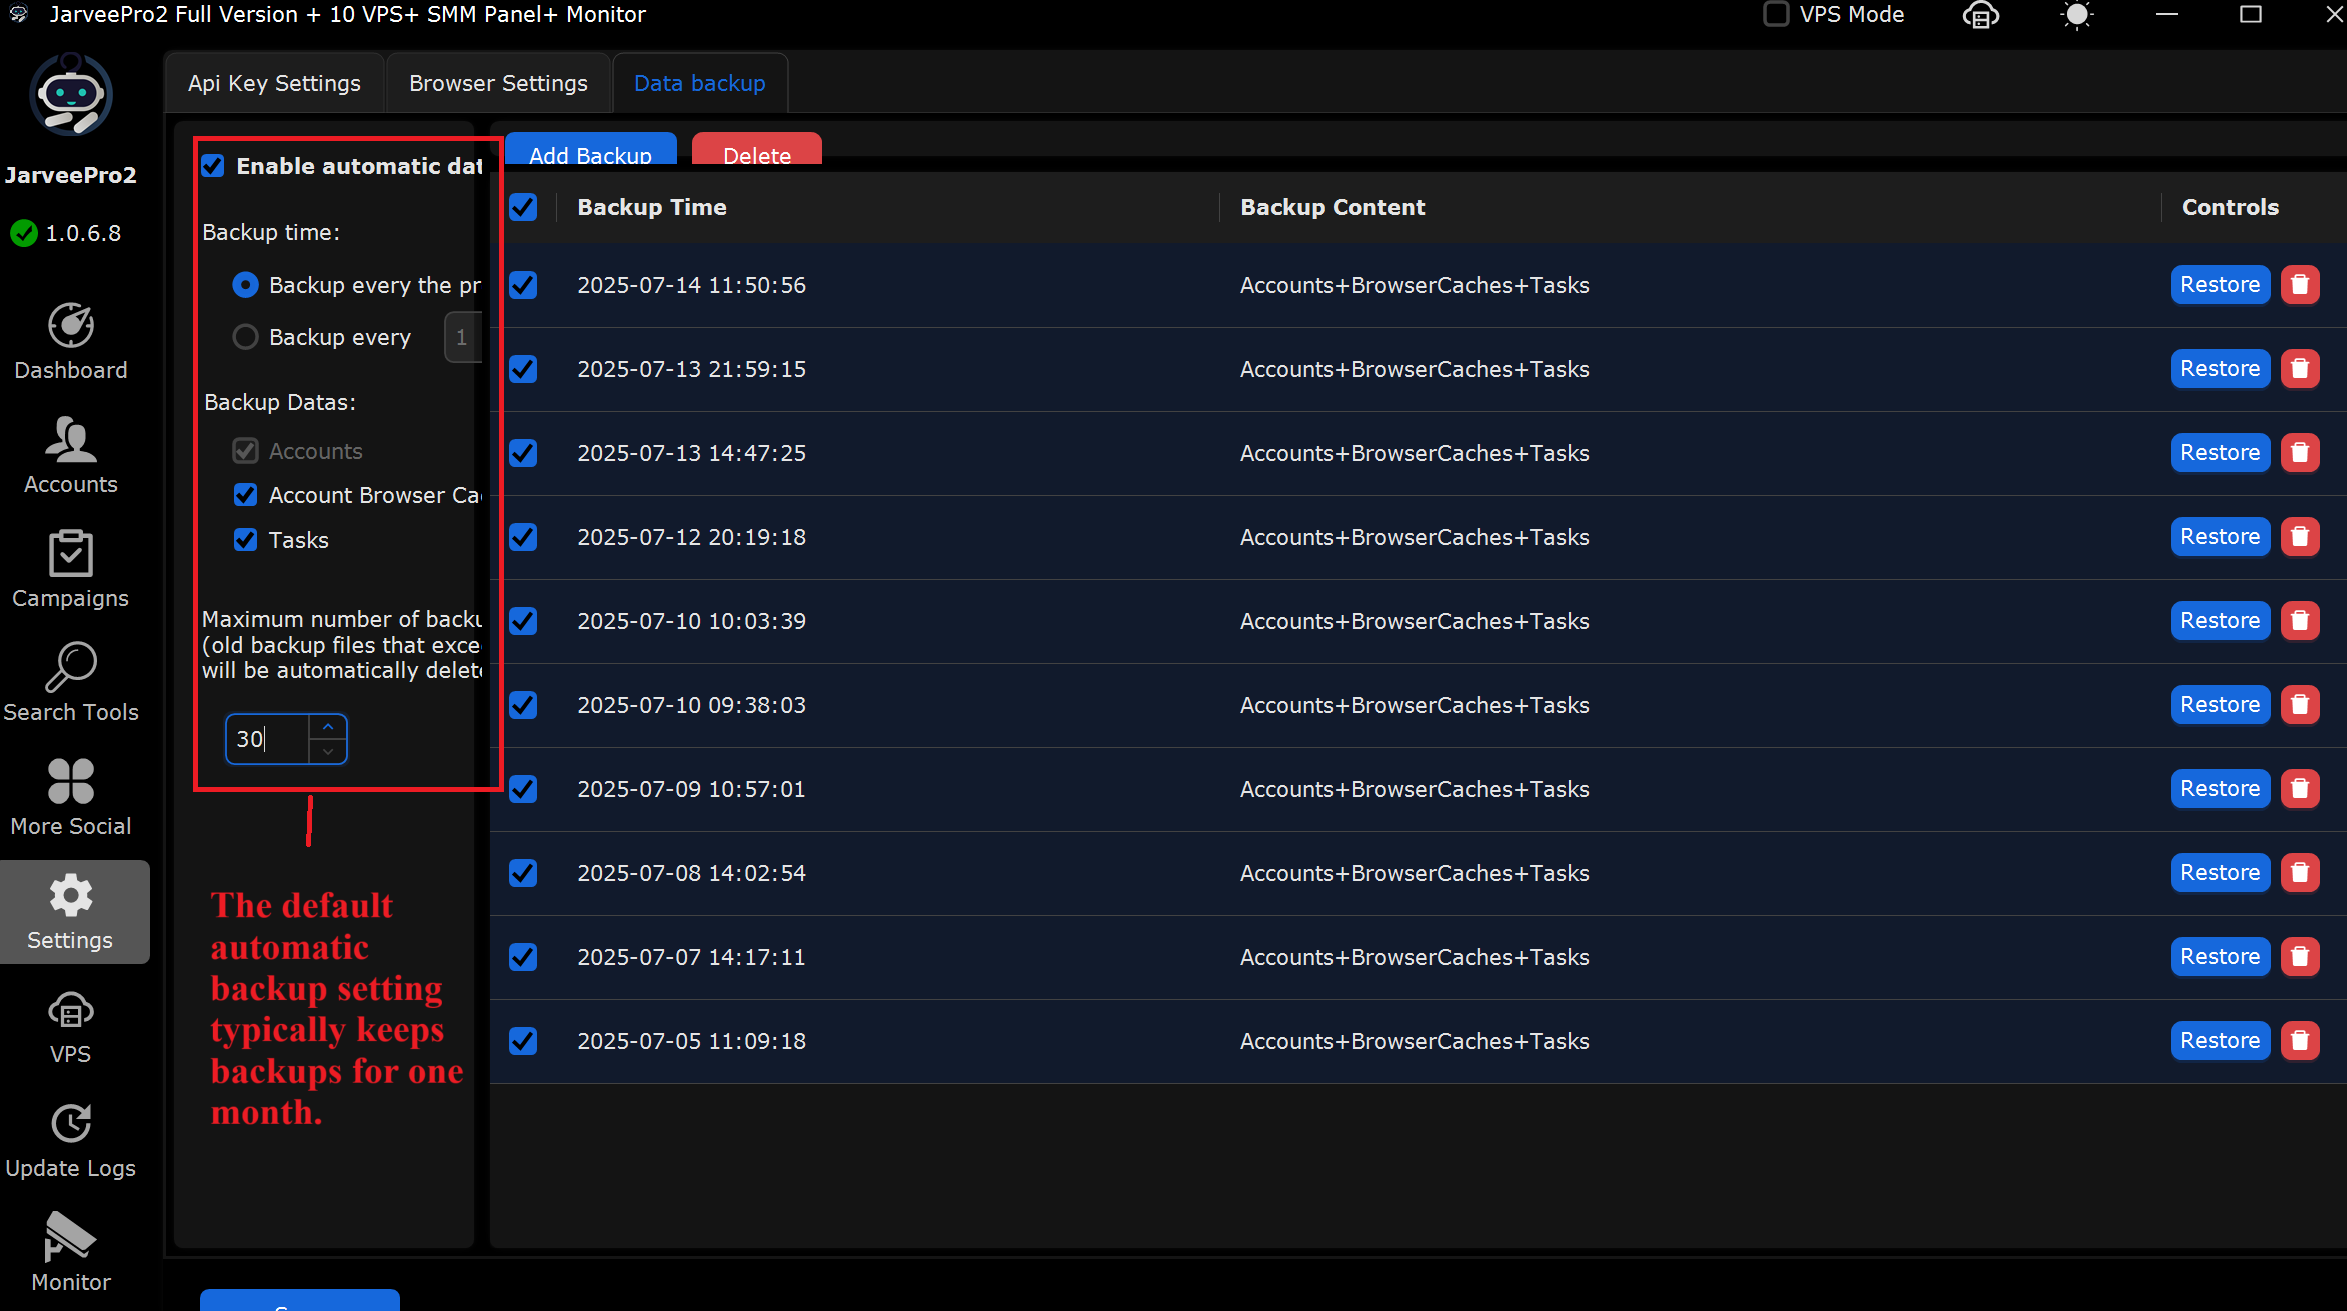Click the green version status check icon
Viewport: 2347px width, 1311px height.
tap(23, 234)
